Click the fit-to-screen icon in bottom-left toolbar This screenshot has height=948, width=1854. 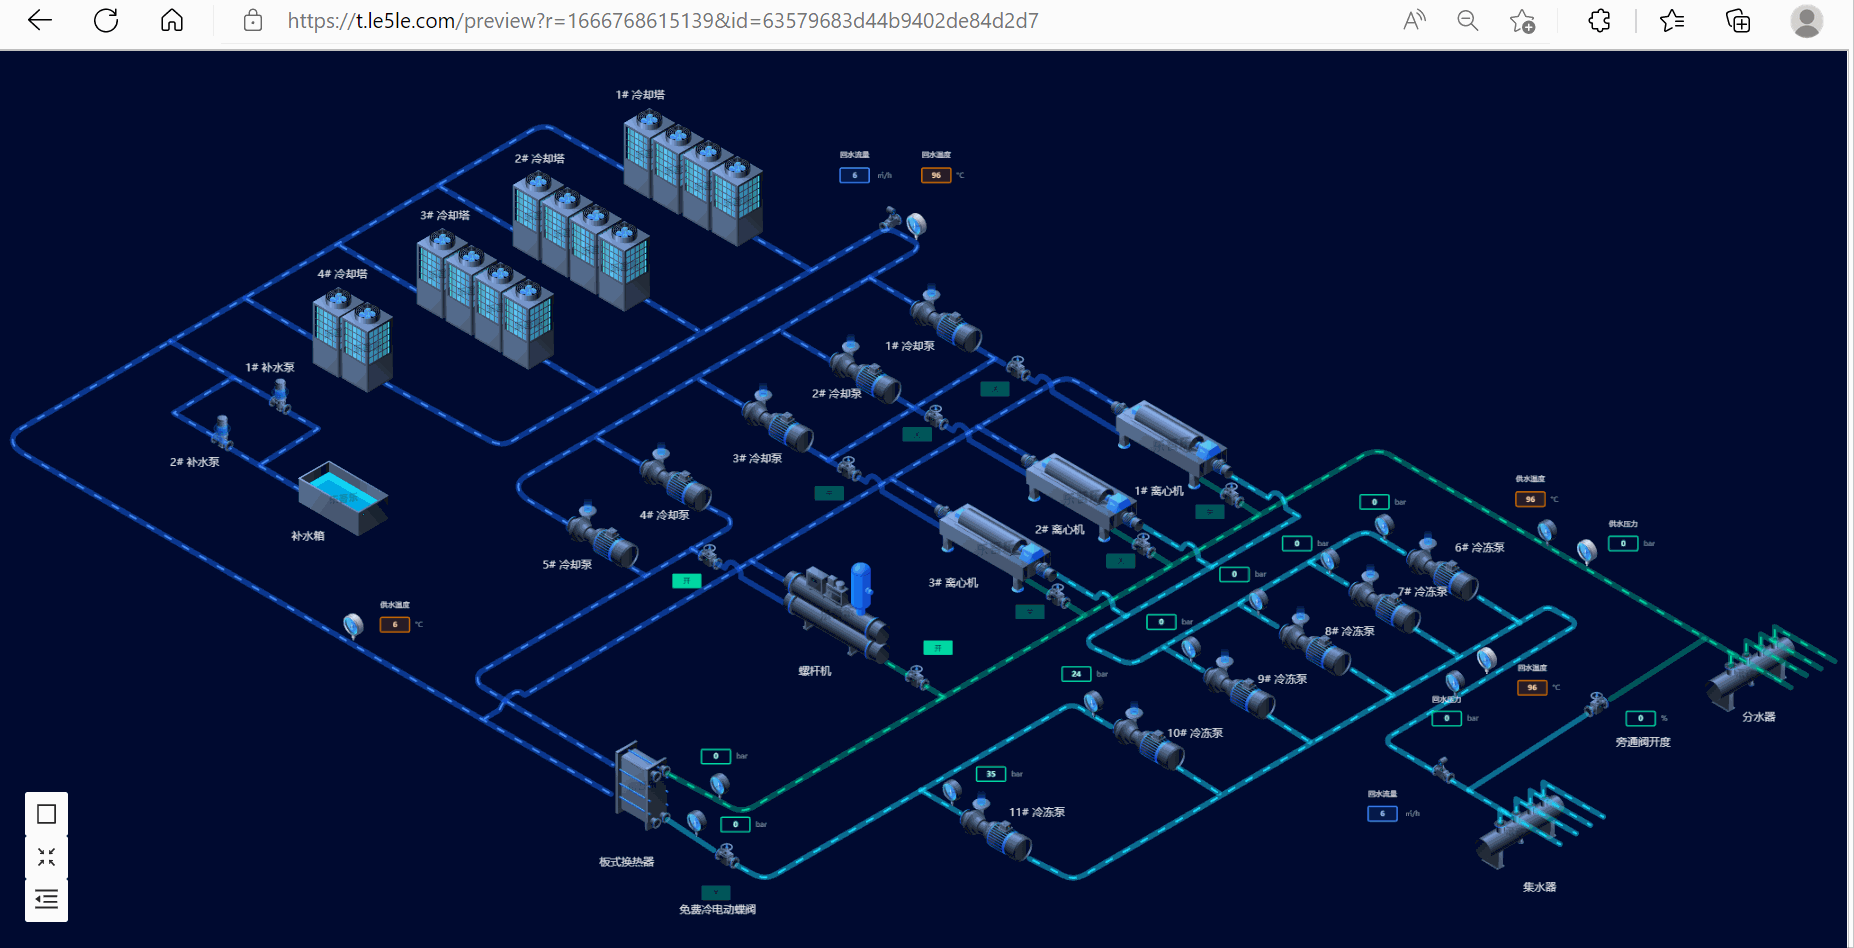click(x=46, y=856)
